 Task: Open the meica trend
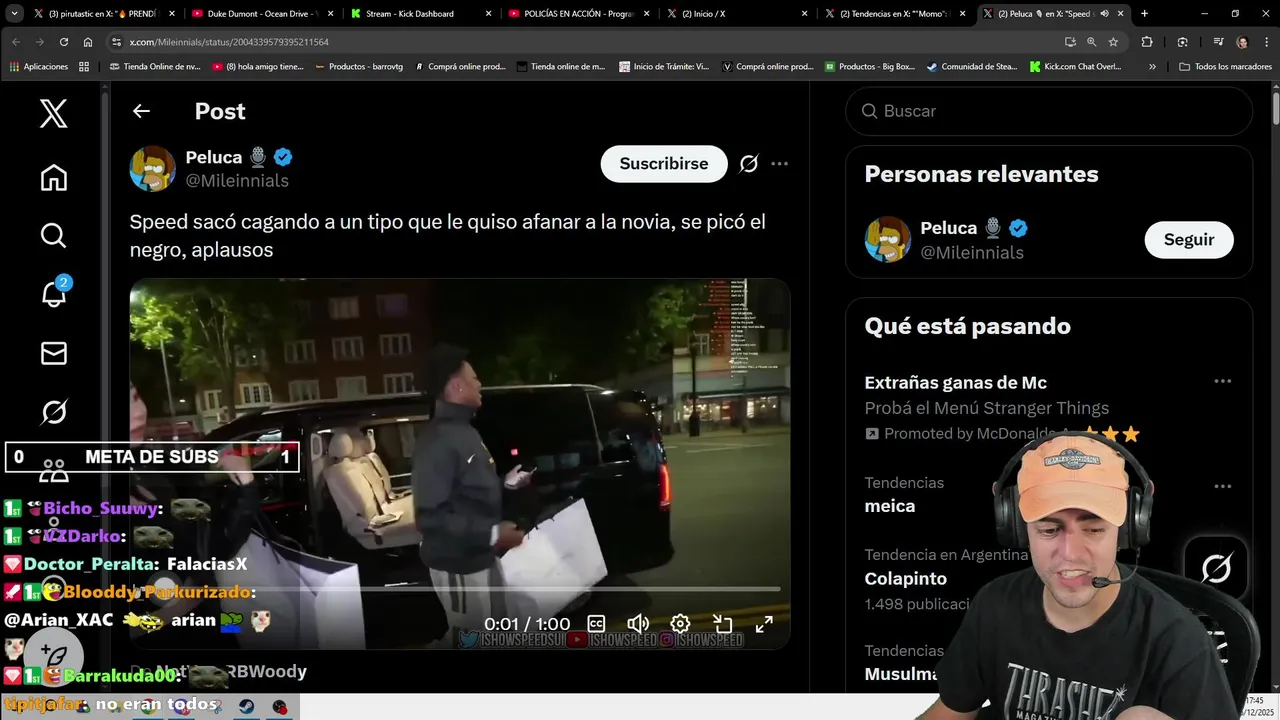[890, 506]
